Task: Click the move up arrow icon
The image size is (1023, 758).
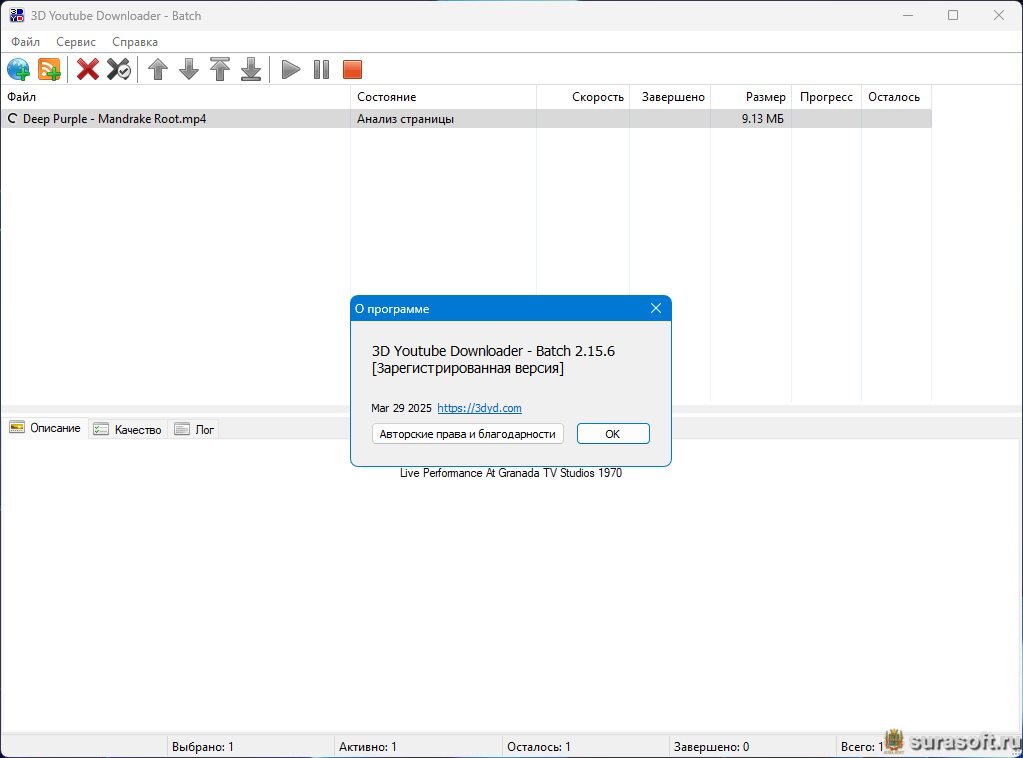Action: coord(158,69)
